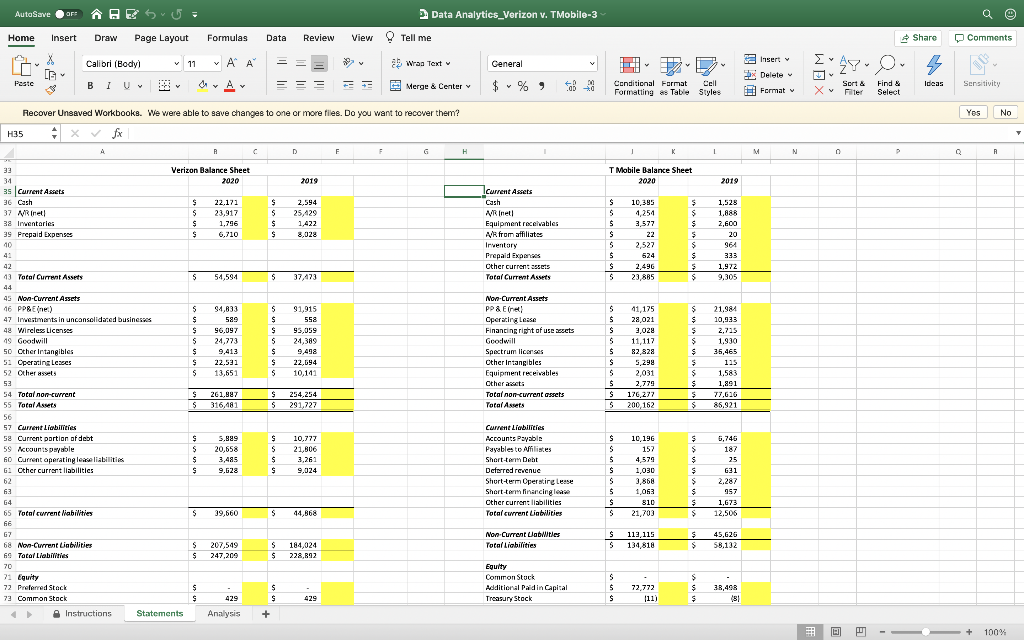This screenshot has height=640, width=1024.
Task: Open Format as Table gallery
Action: tap(674, 76)
